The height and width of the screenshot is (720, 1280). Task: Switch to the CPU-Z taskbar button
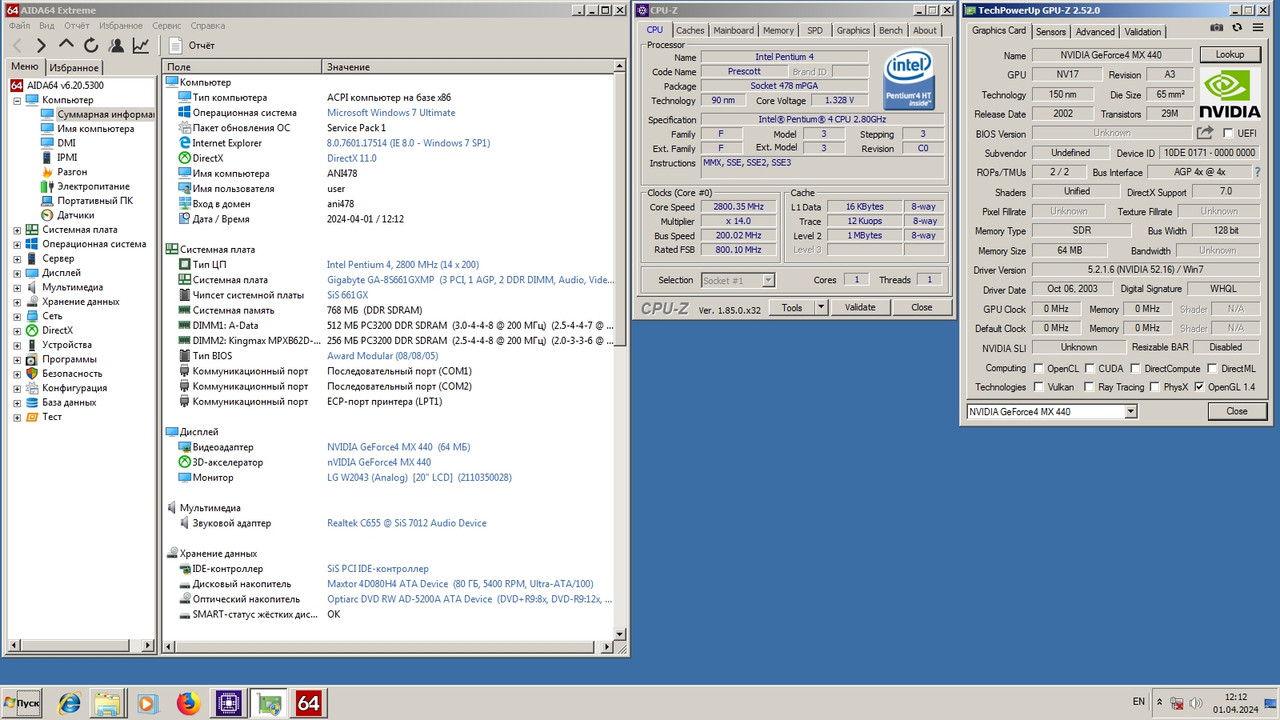pos(228,704)
